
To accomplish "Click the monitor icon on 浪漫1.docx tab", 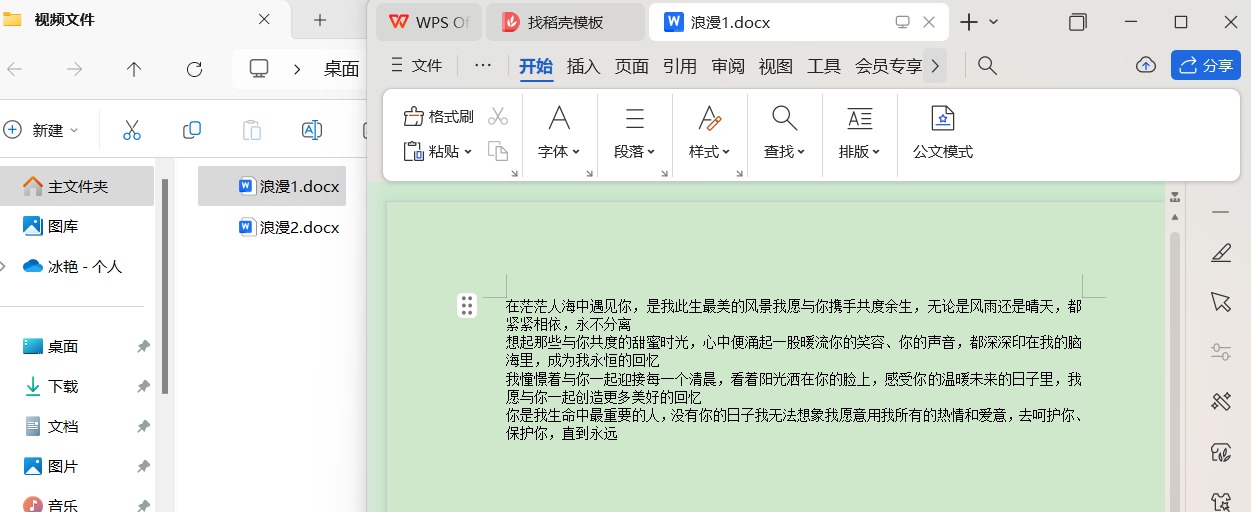I will click(903, 22).
